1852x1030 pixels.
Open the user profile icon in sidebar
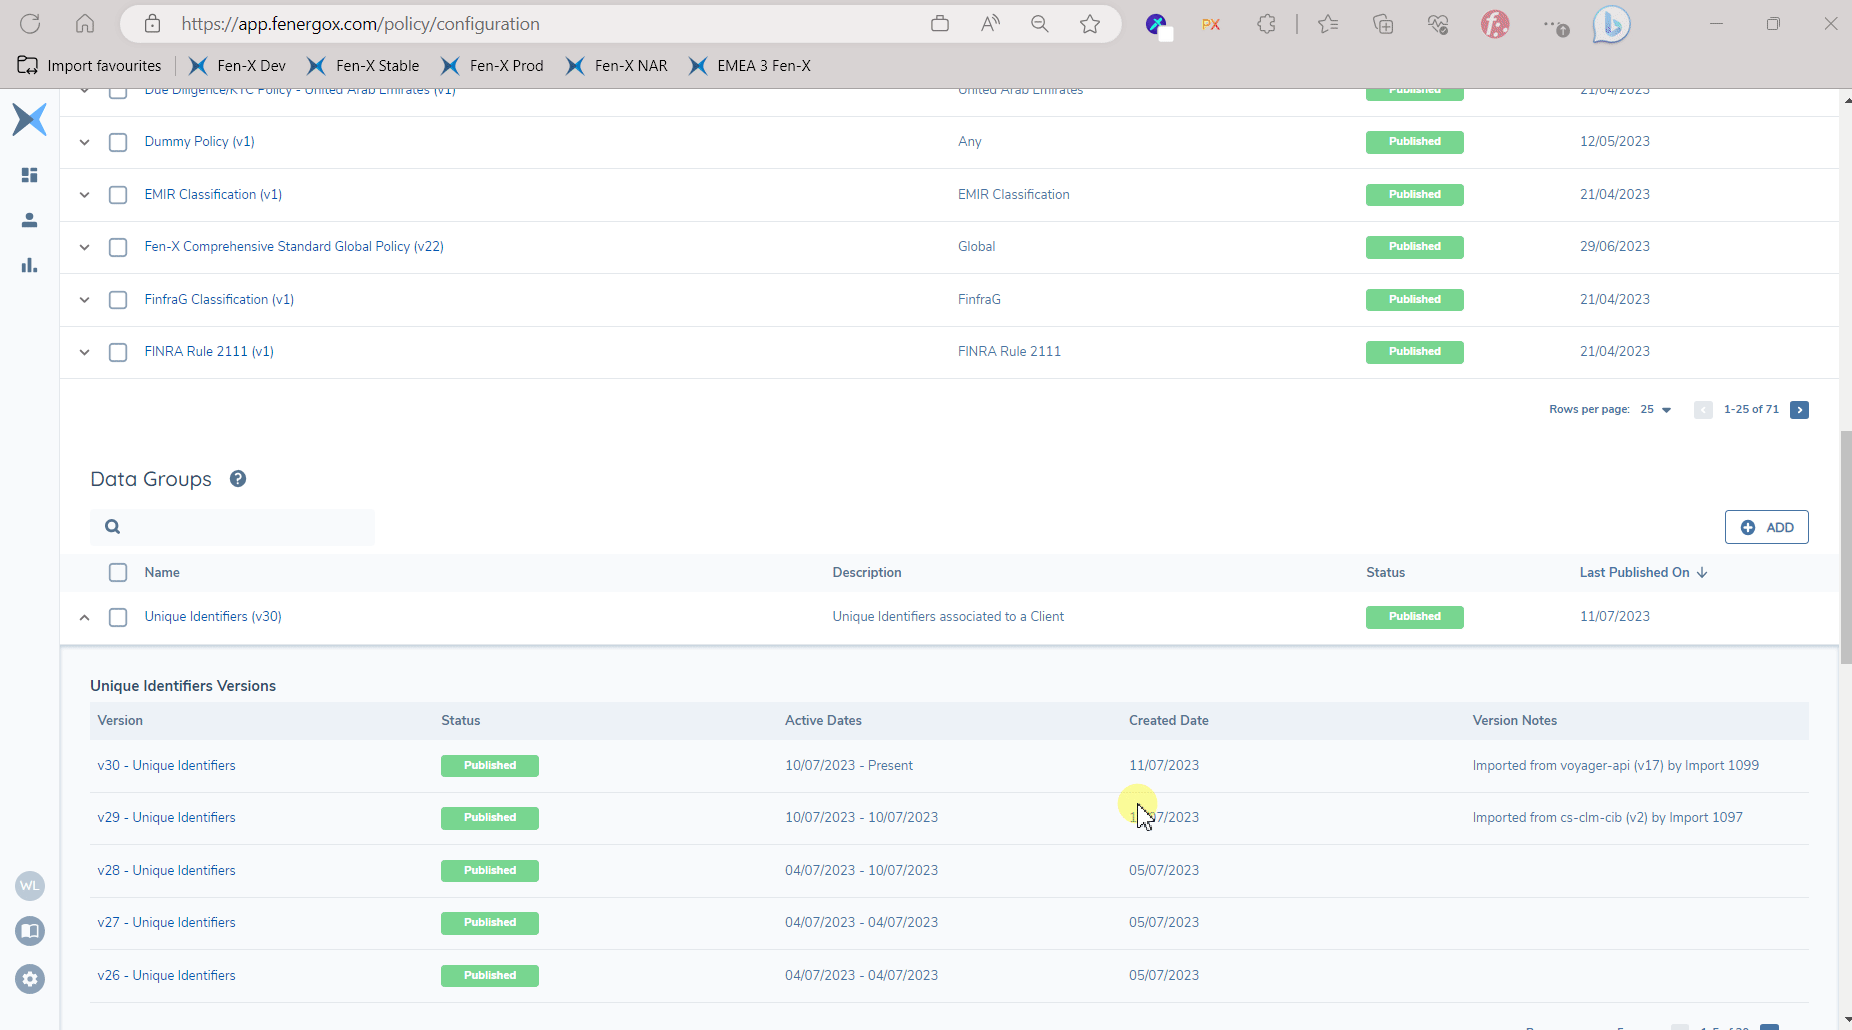(29, 220)
